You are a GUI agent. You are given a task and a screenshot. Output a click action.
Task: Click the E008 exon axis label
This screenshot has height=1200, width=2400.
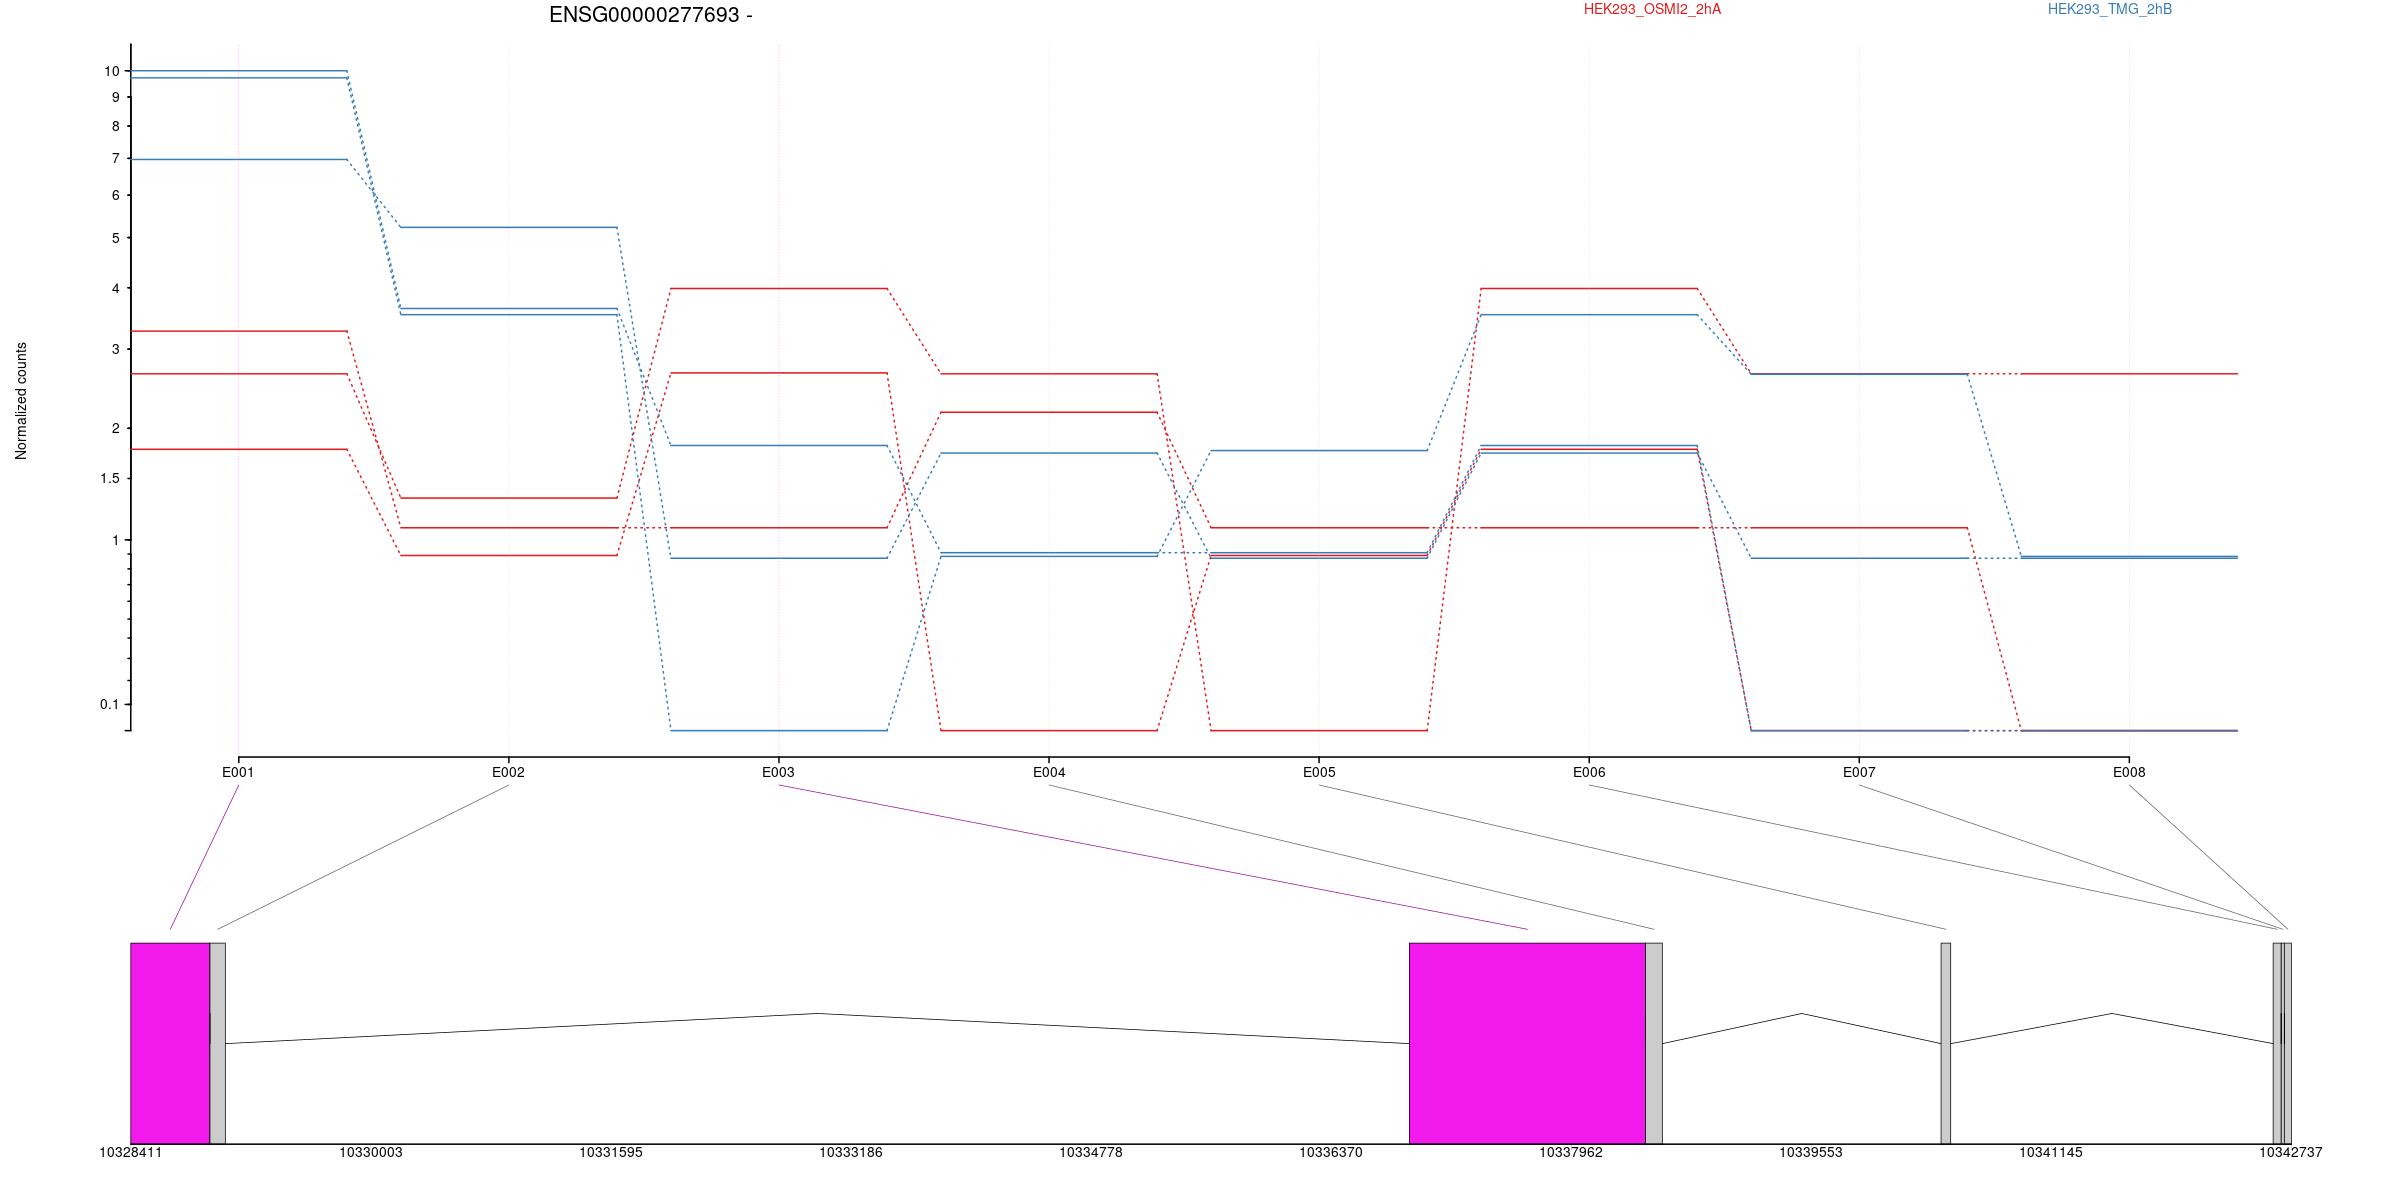(2129, 772)
